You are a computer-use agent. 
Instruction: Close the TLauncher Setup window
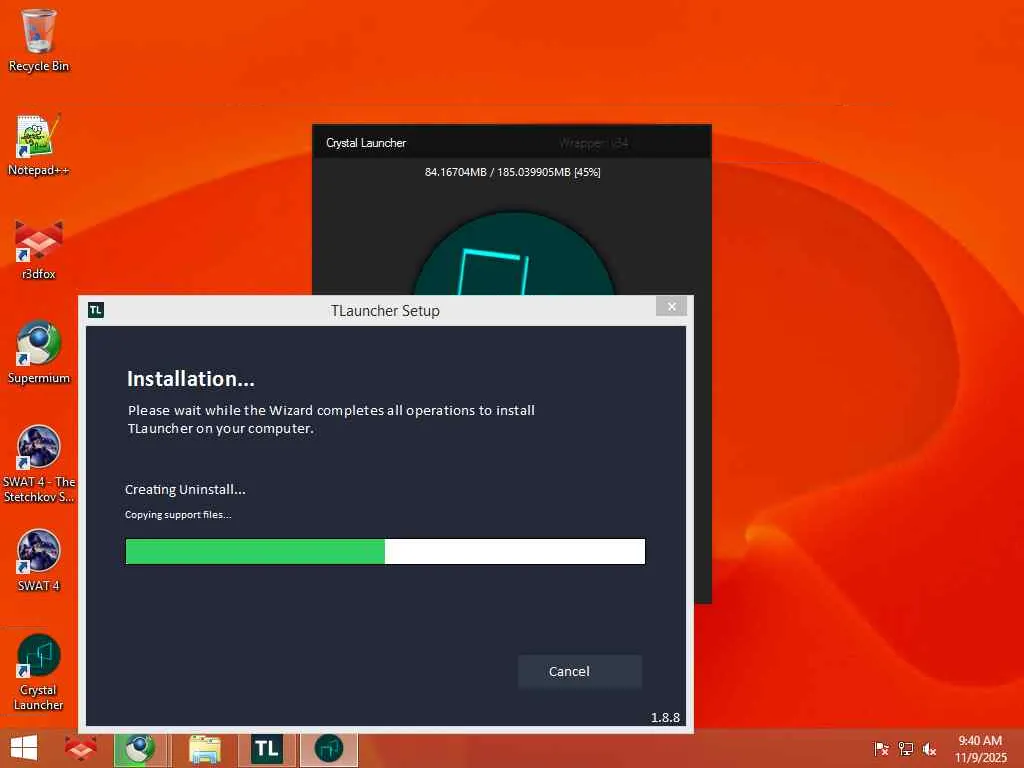coord(671,306)
